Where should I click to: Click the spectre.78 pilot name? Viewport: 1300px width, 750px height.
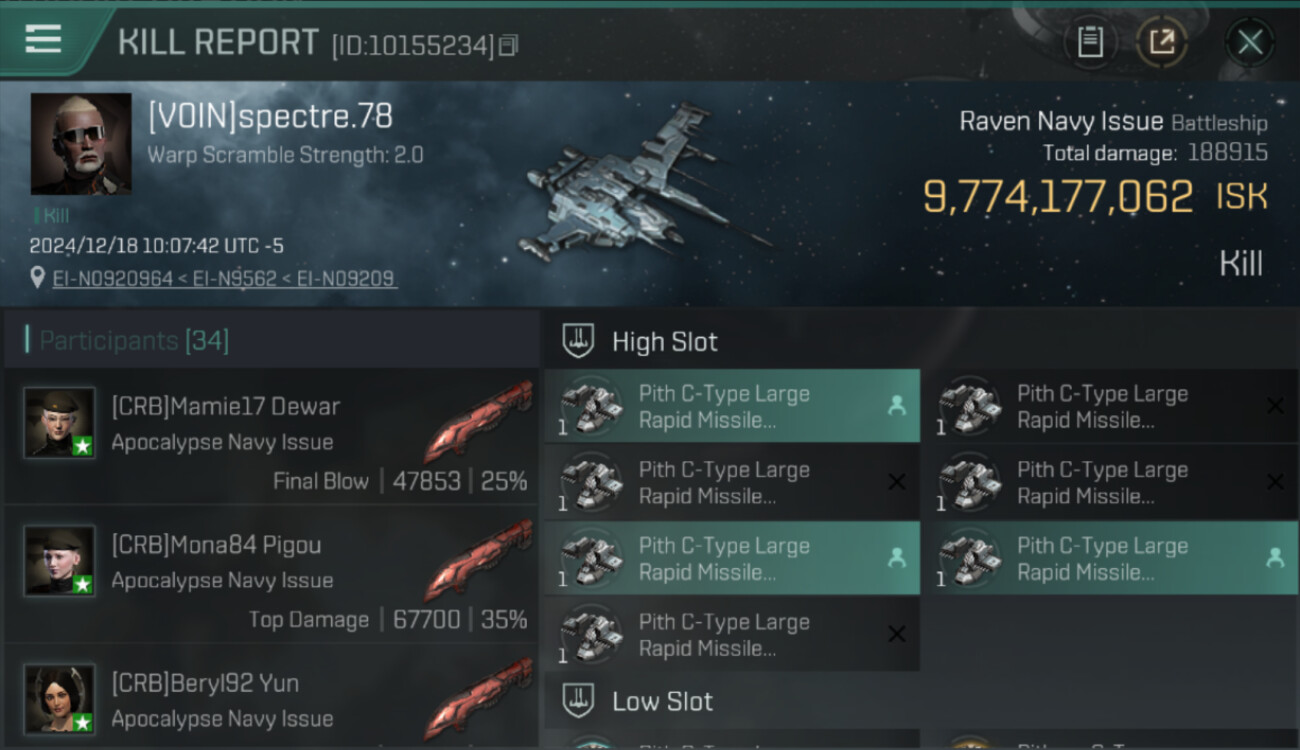(270, 116)
